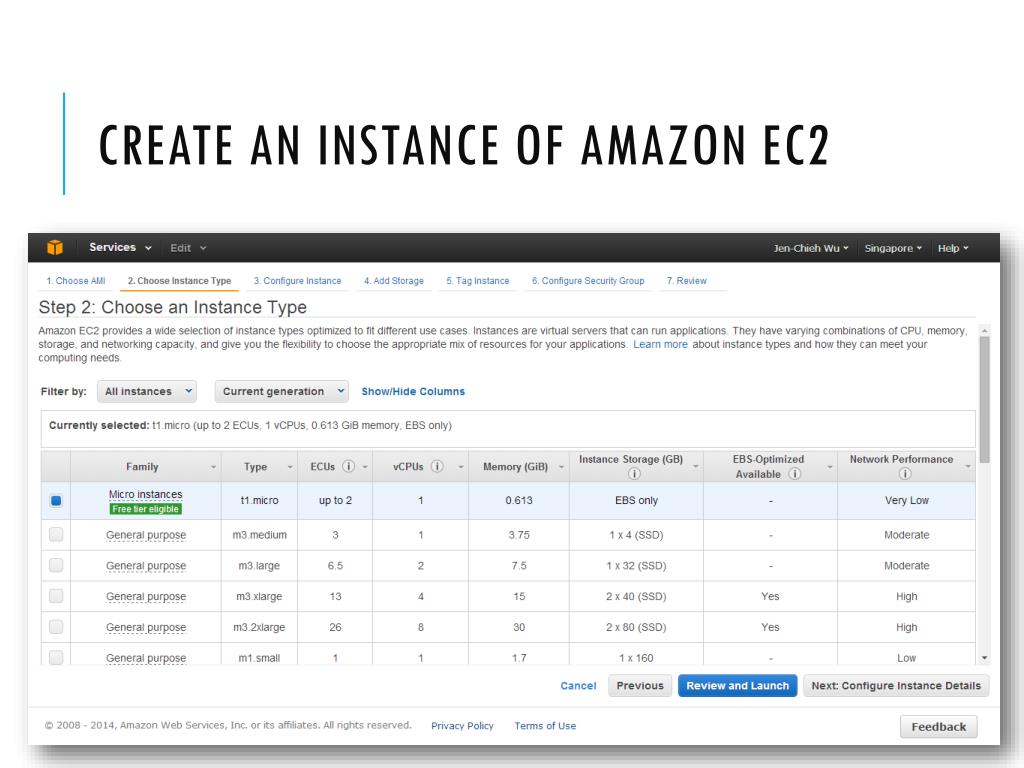This screenshot has height=768, width=1024.
Task: Click General purpose in m3.xlarge row
Action: pos(146,596)
